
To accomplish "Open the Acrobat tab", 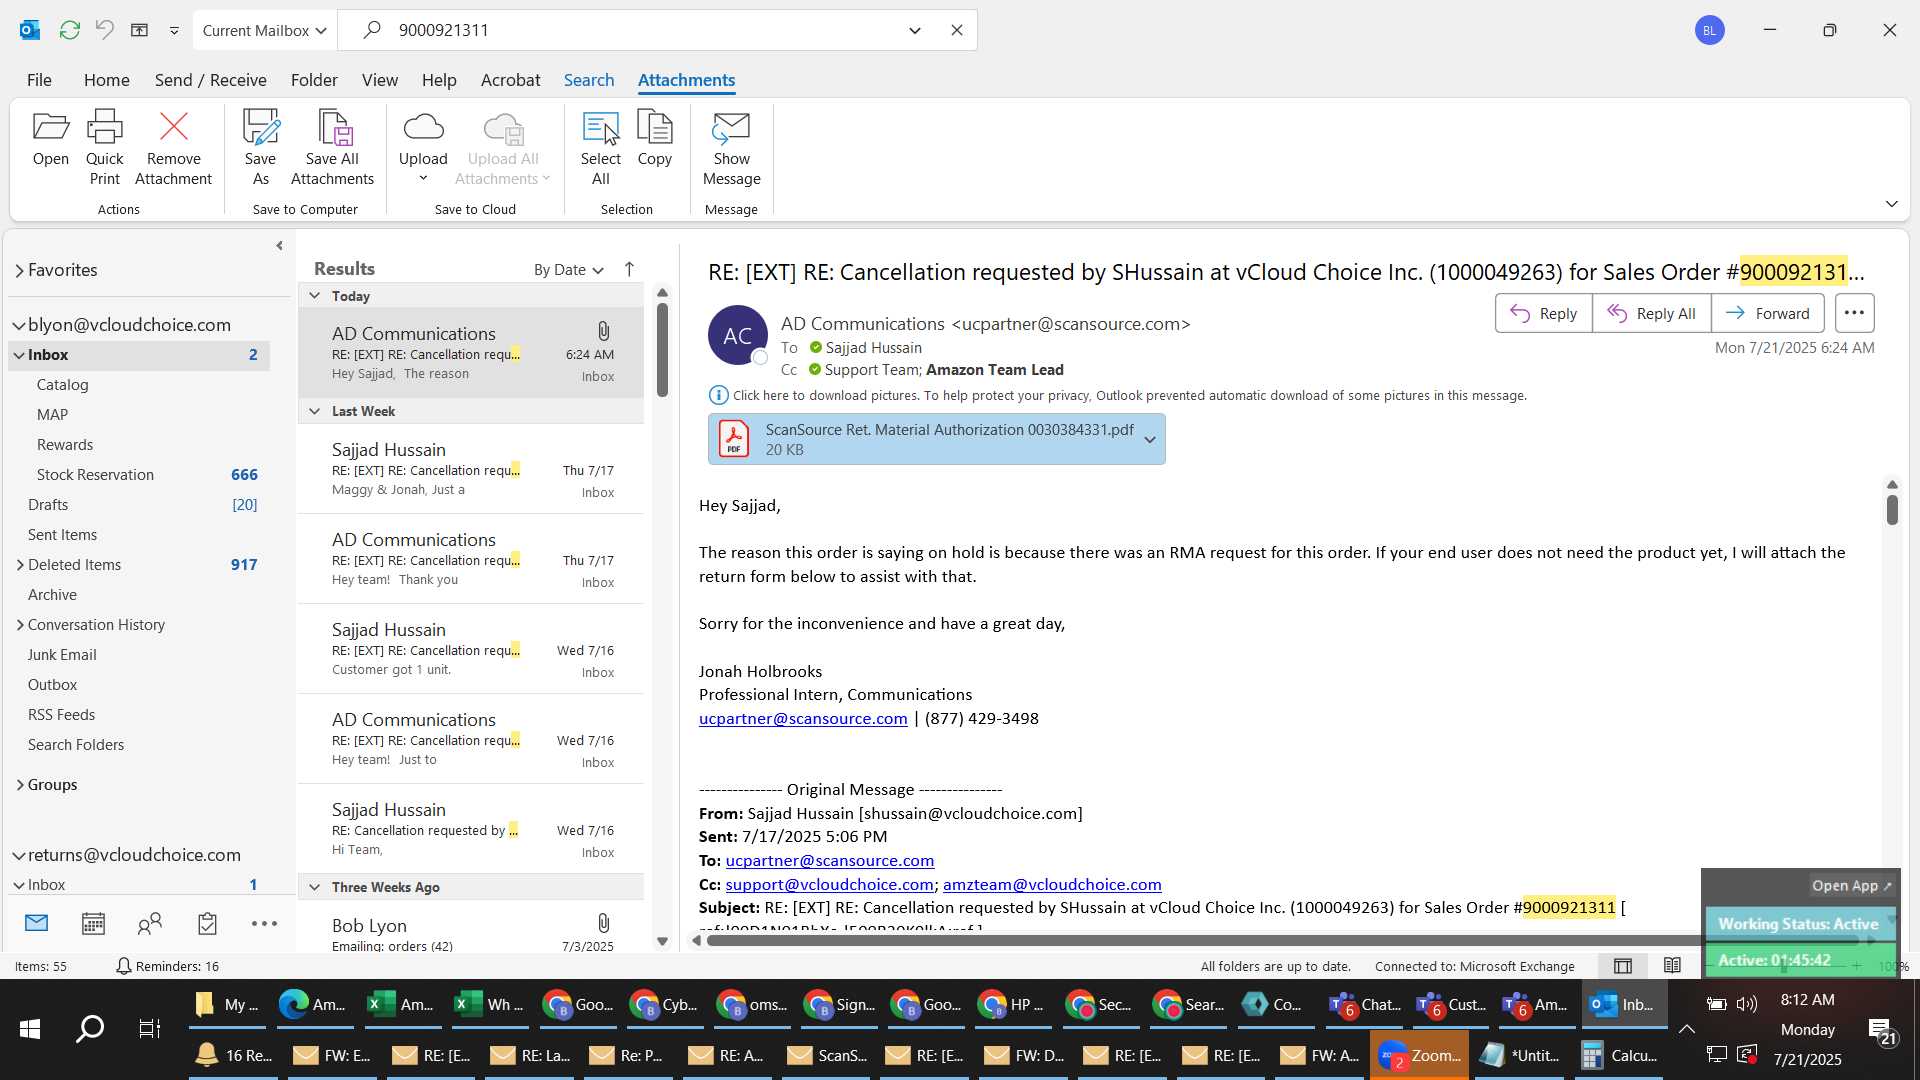I will (x=510, y=80).
